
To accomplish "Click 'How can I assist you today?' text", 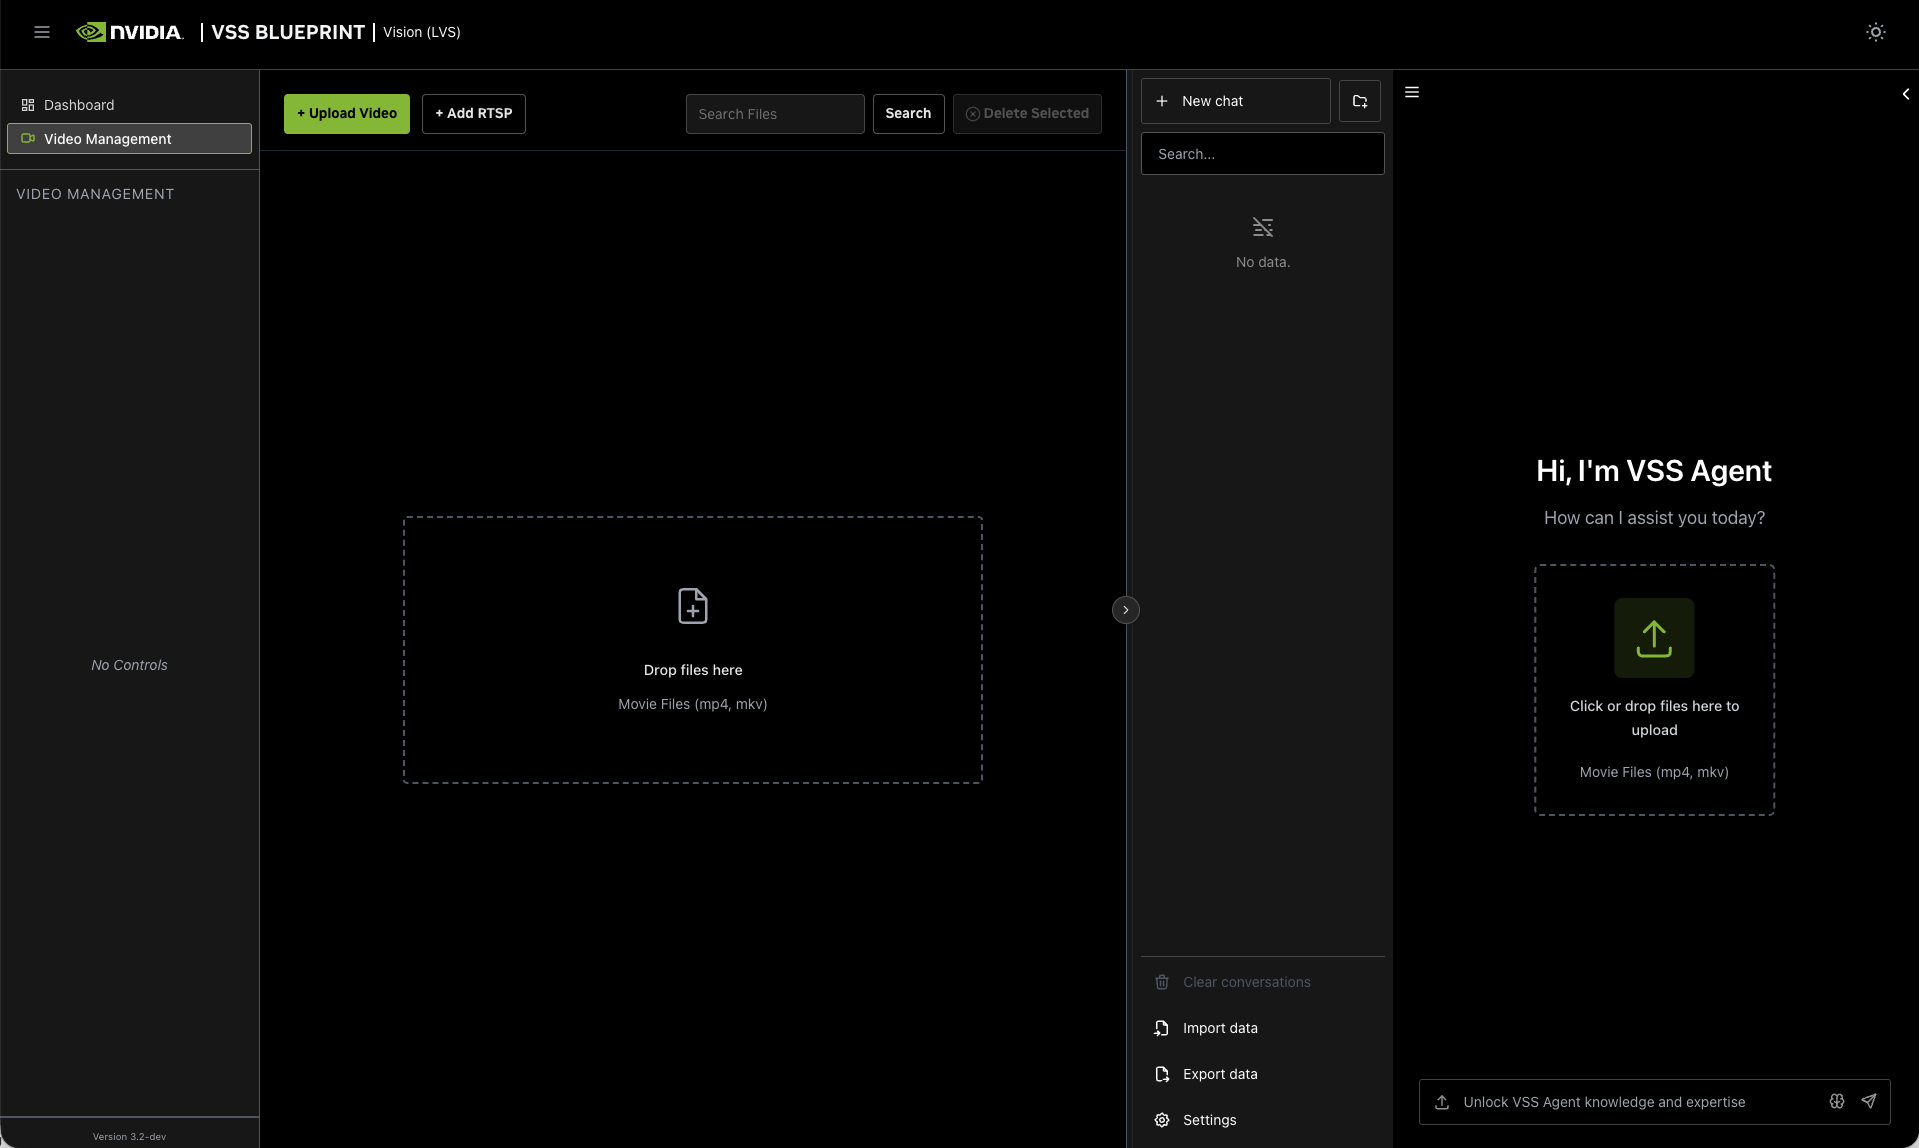I will coord(1654,518).
